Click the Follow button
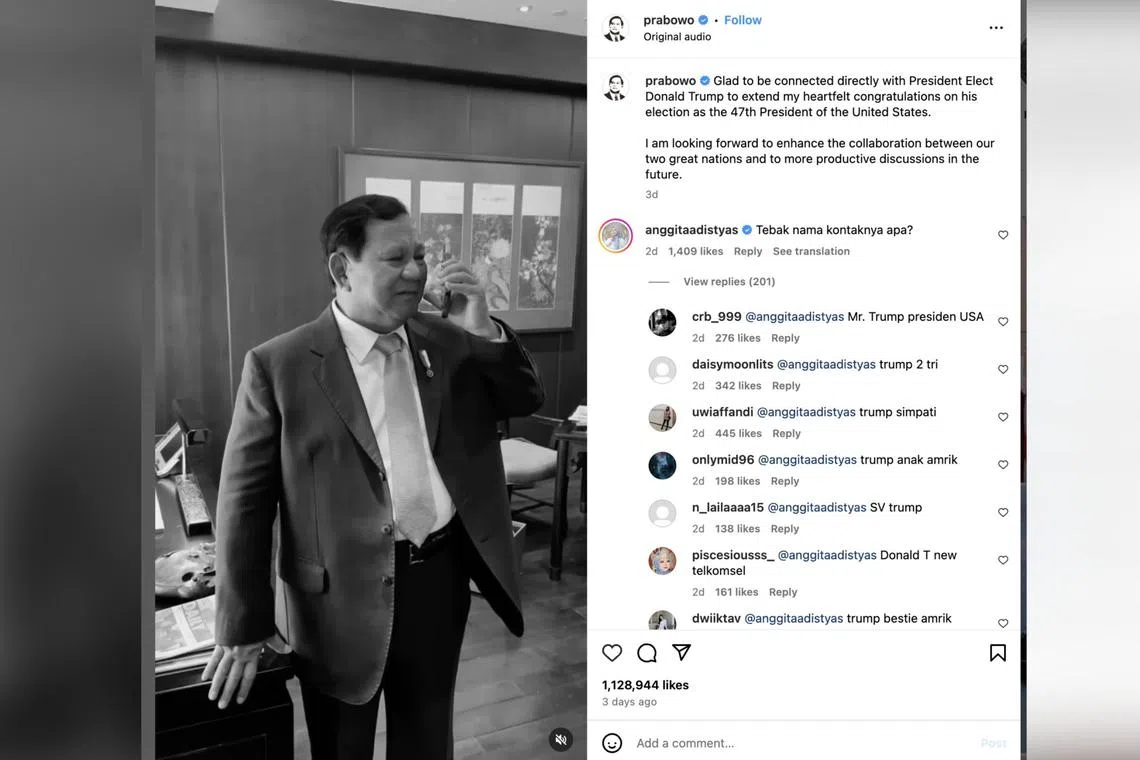Image resolution: width=1140 pixels, height=760 pixels. (742, 19)
